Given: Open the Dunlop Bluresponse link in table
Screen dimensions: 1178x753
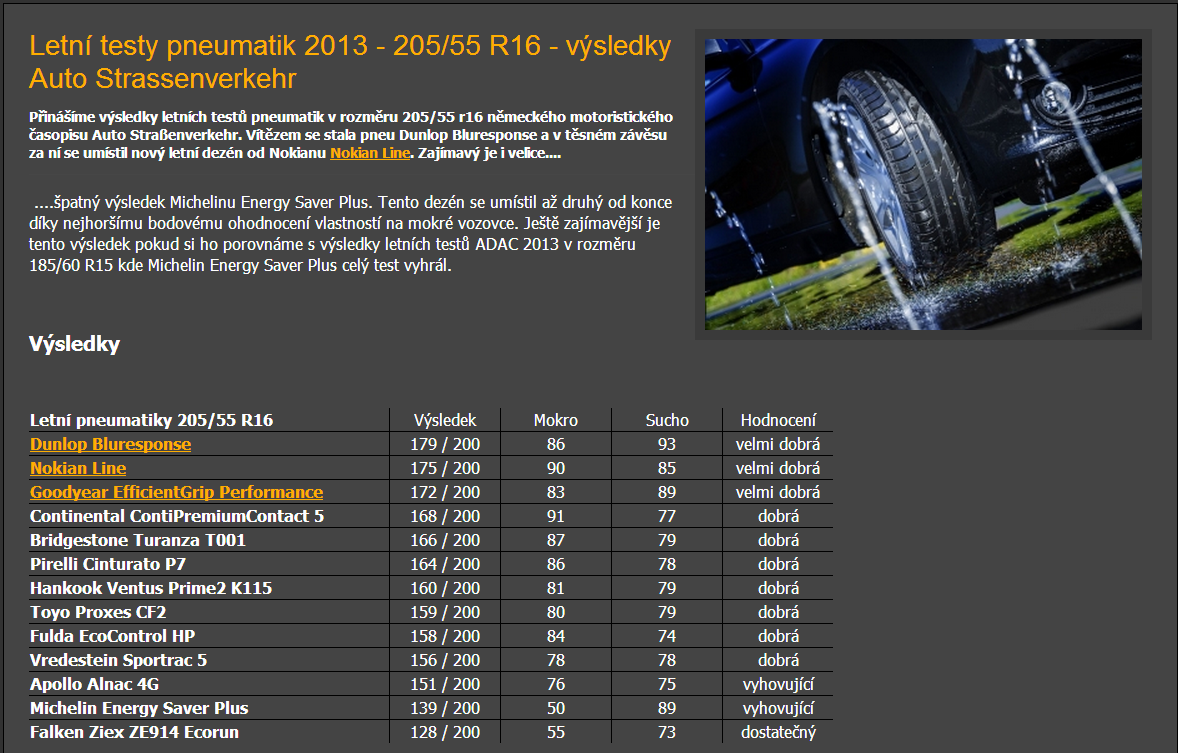Looking at the screenshot, I should click(x=110, y=444).
